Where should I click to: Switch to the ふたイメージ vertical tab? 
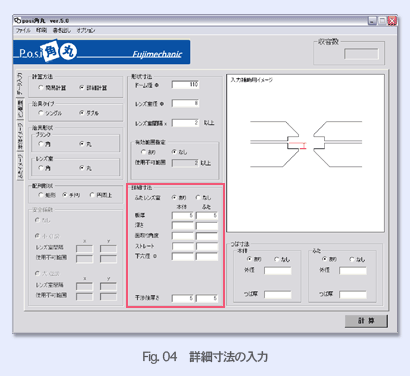(x=20, y=166)
